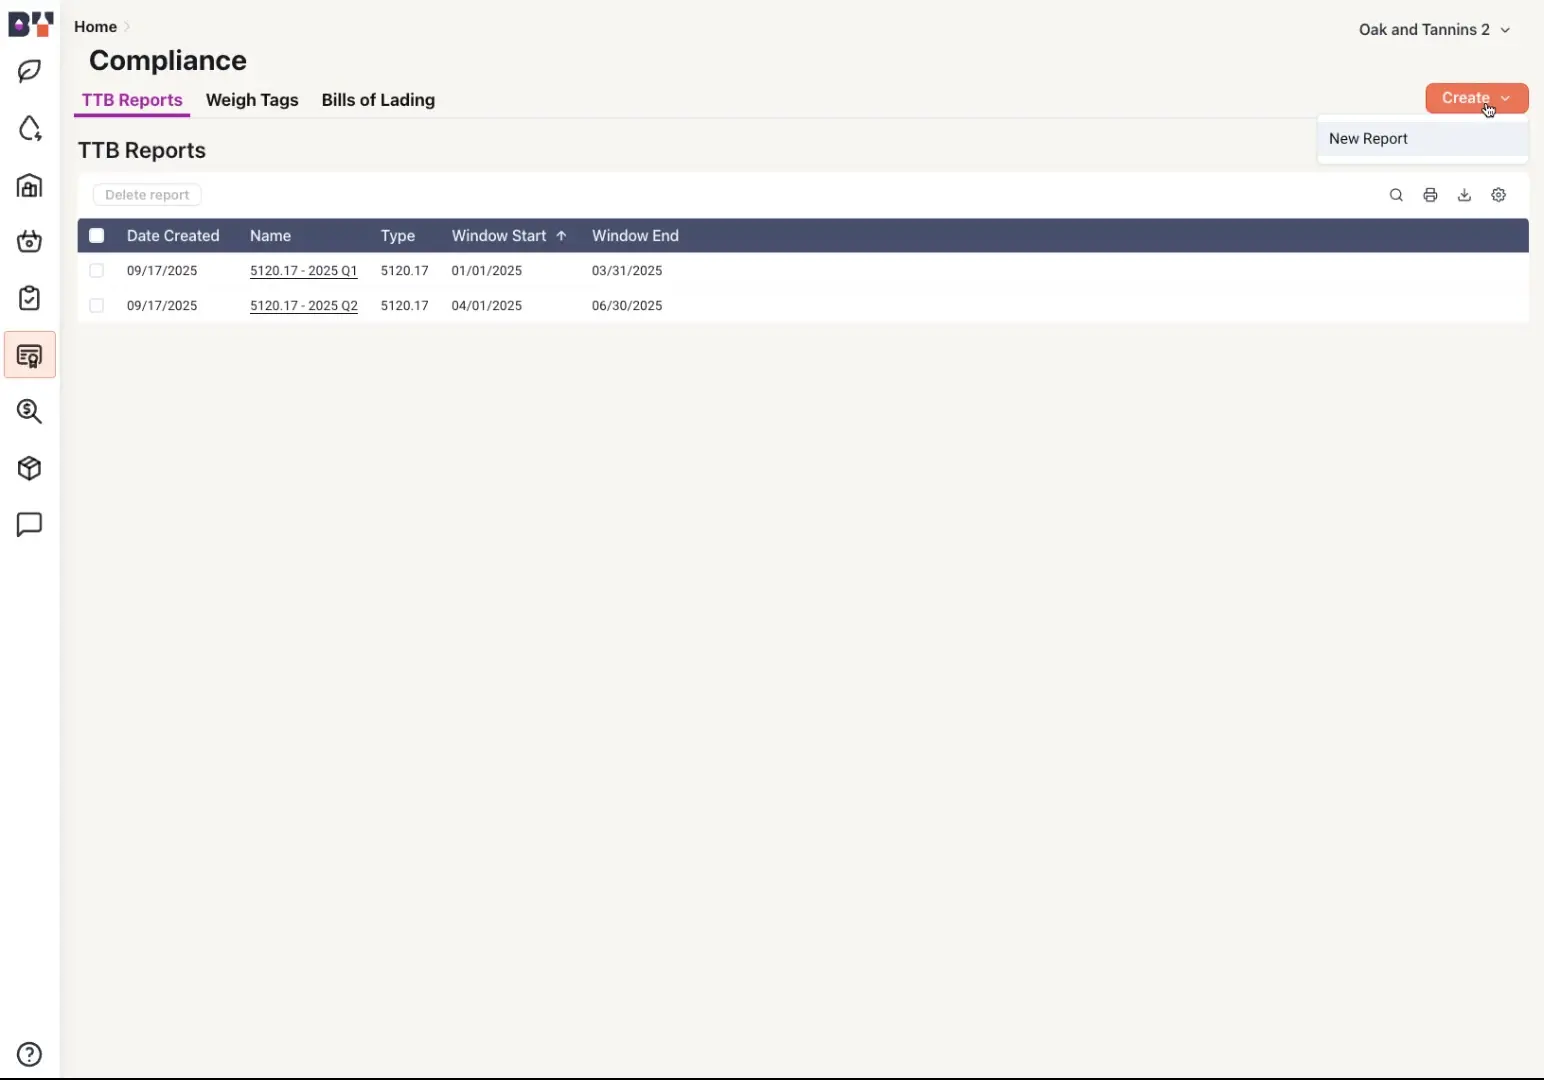Open the building icon in sidebar

click(30, 186)
